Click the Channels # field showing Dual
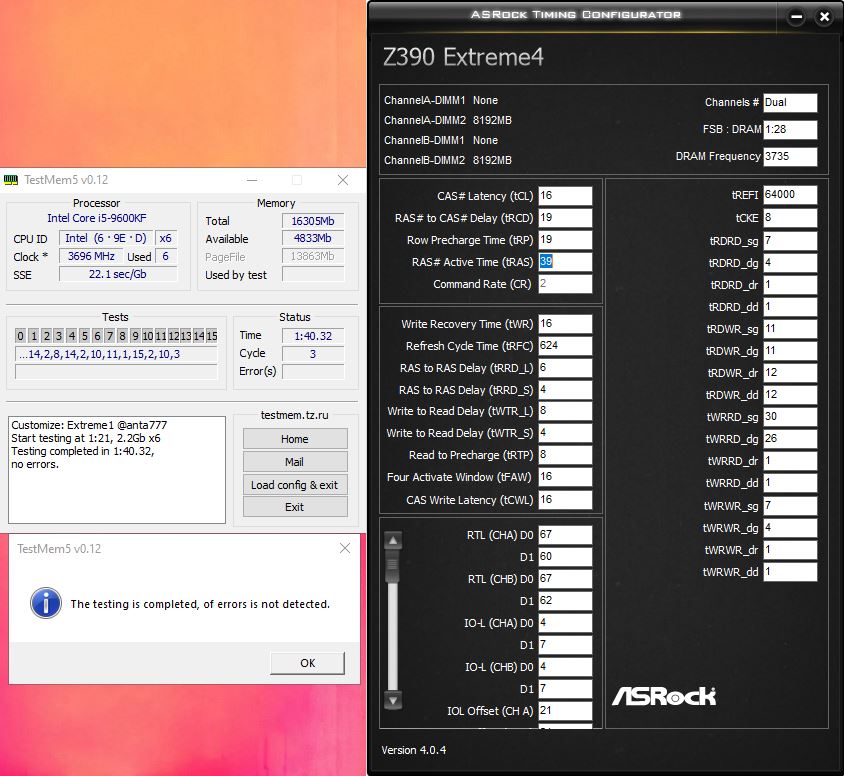Viewport: 844px width, 776px height. point(790,102)
